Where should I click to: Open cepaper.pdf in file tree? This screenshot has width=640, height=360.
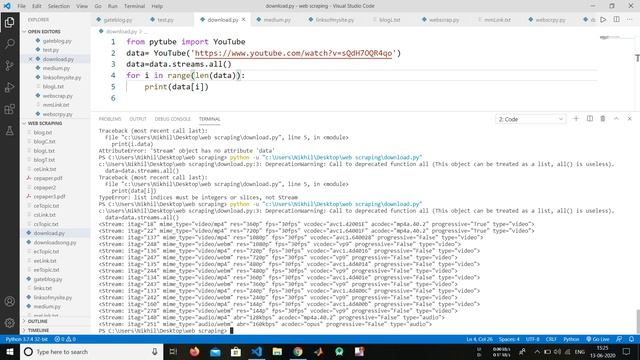click(48, 178)
